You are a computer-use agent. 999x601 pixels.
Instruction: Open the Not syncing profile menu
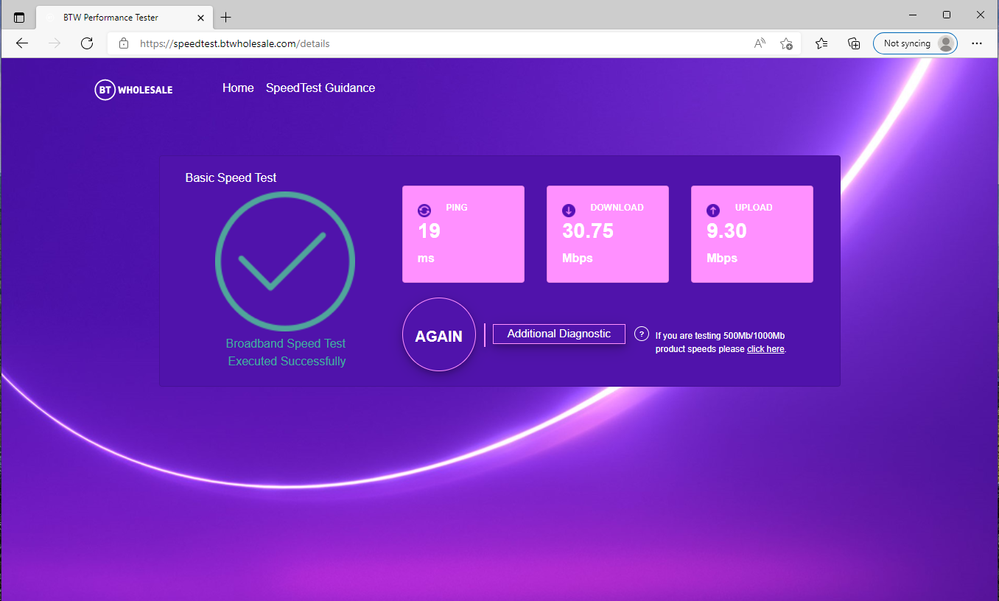point(915,43)
